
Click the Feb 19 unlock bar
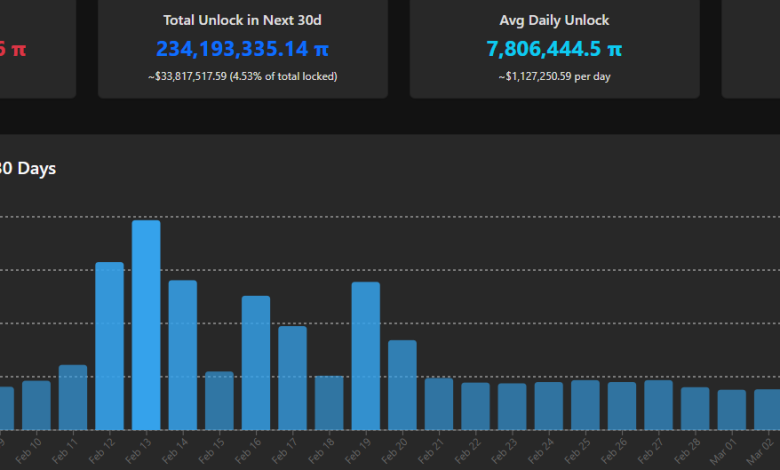pyautogui.click(x=366, y=356)
